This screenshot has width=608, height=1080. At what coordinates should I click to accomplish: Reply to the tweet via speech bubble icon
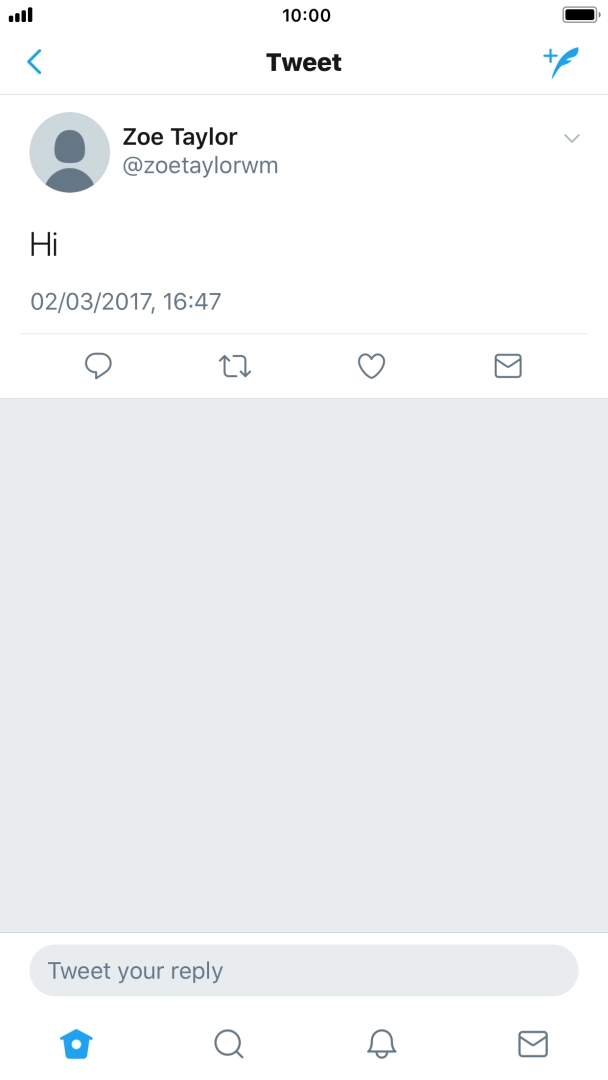click(x=97, y=366)
